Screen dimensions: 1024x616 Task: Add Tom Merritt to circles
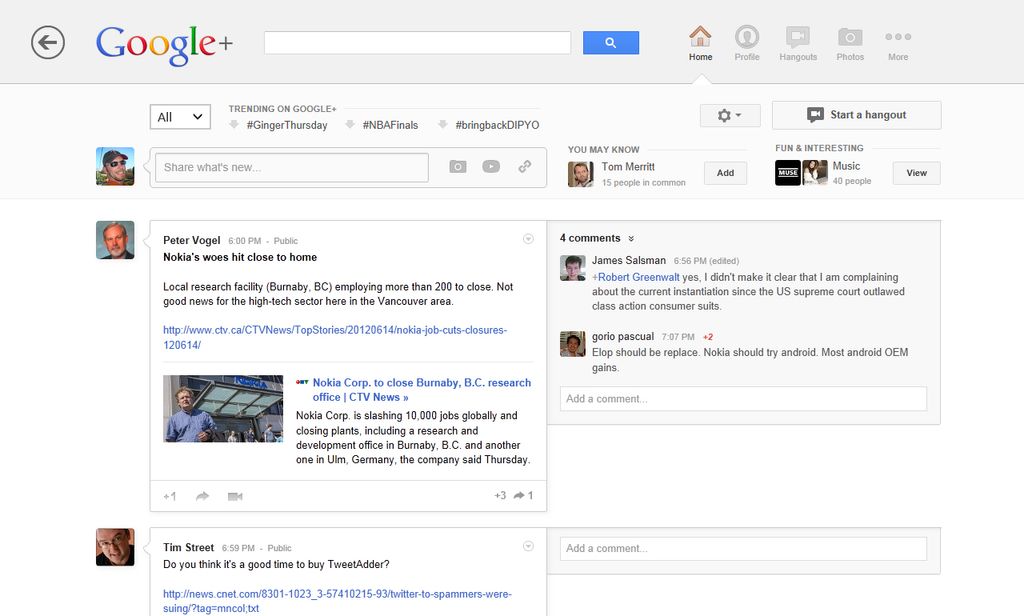[x=725, y=173]
